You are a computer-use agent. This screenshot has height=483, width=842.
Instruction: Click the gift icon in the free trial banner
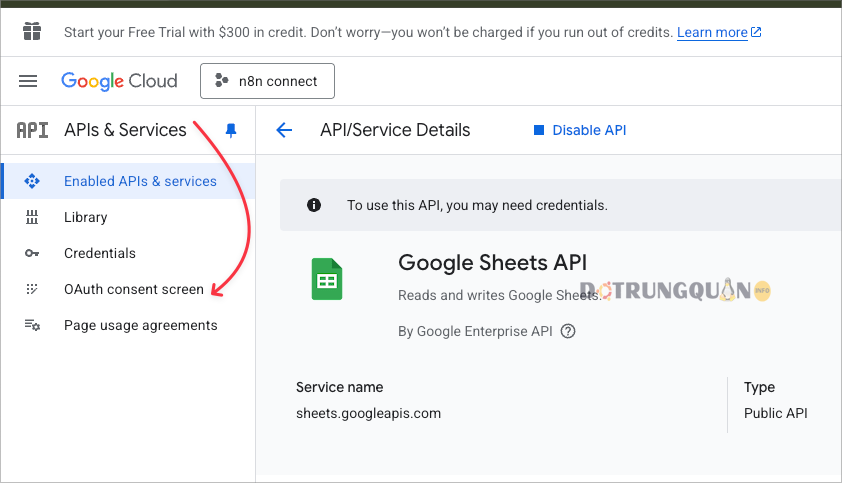coord(32,31)
